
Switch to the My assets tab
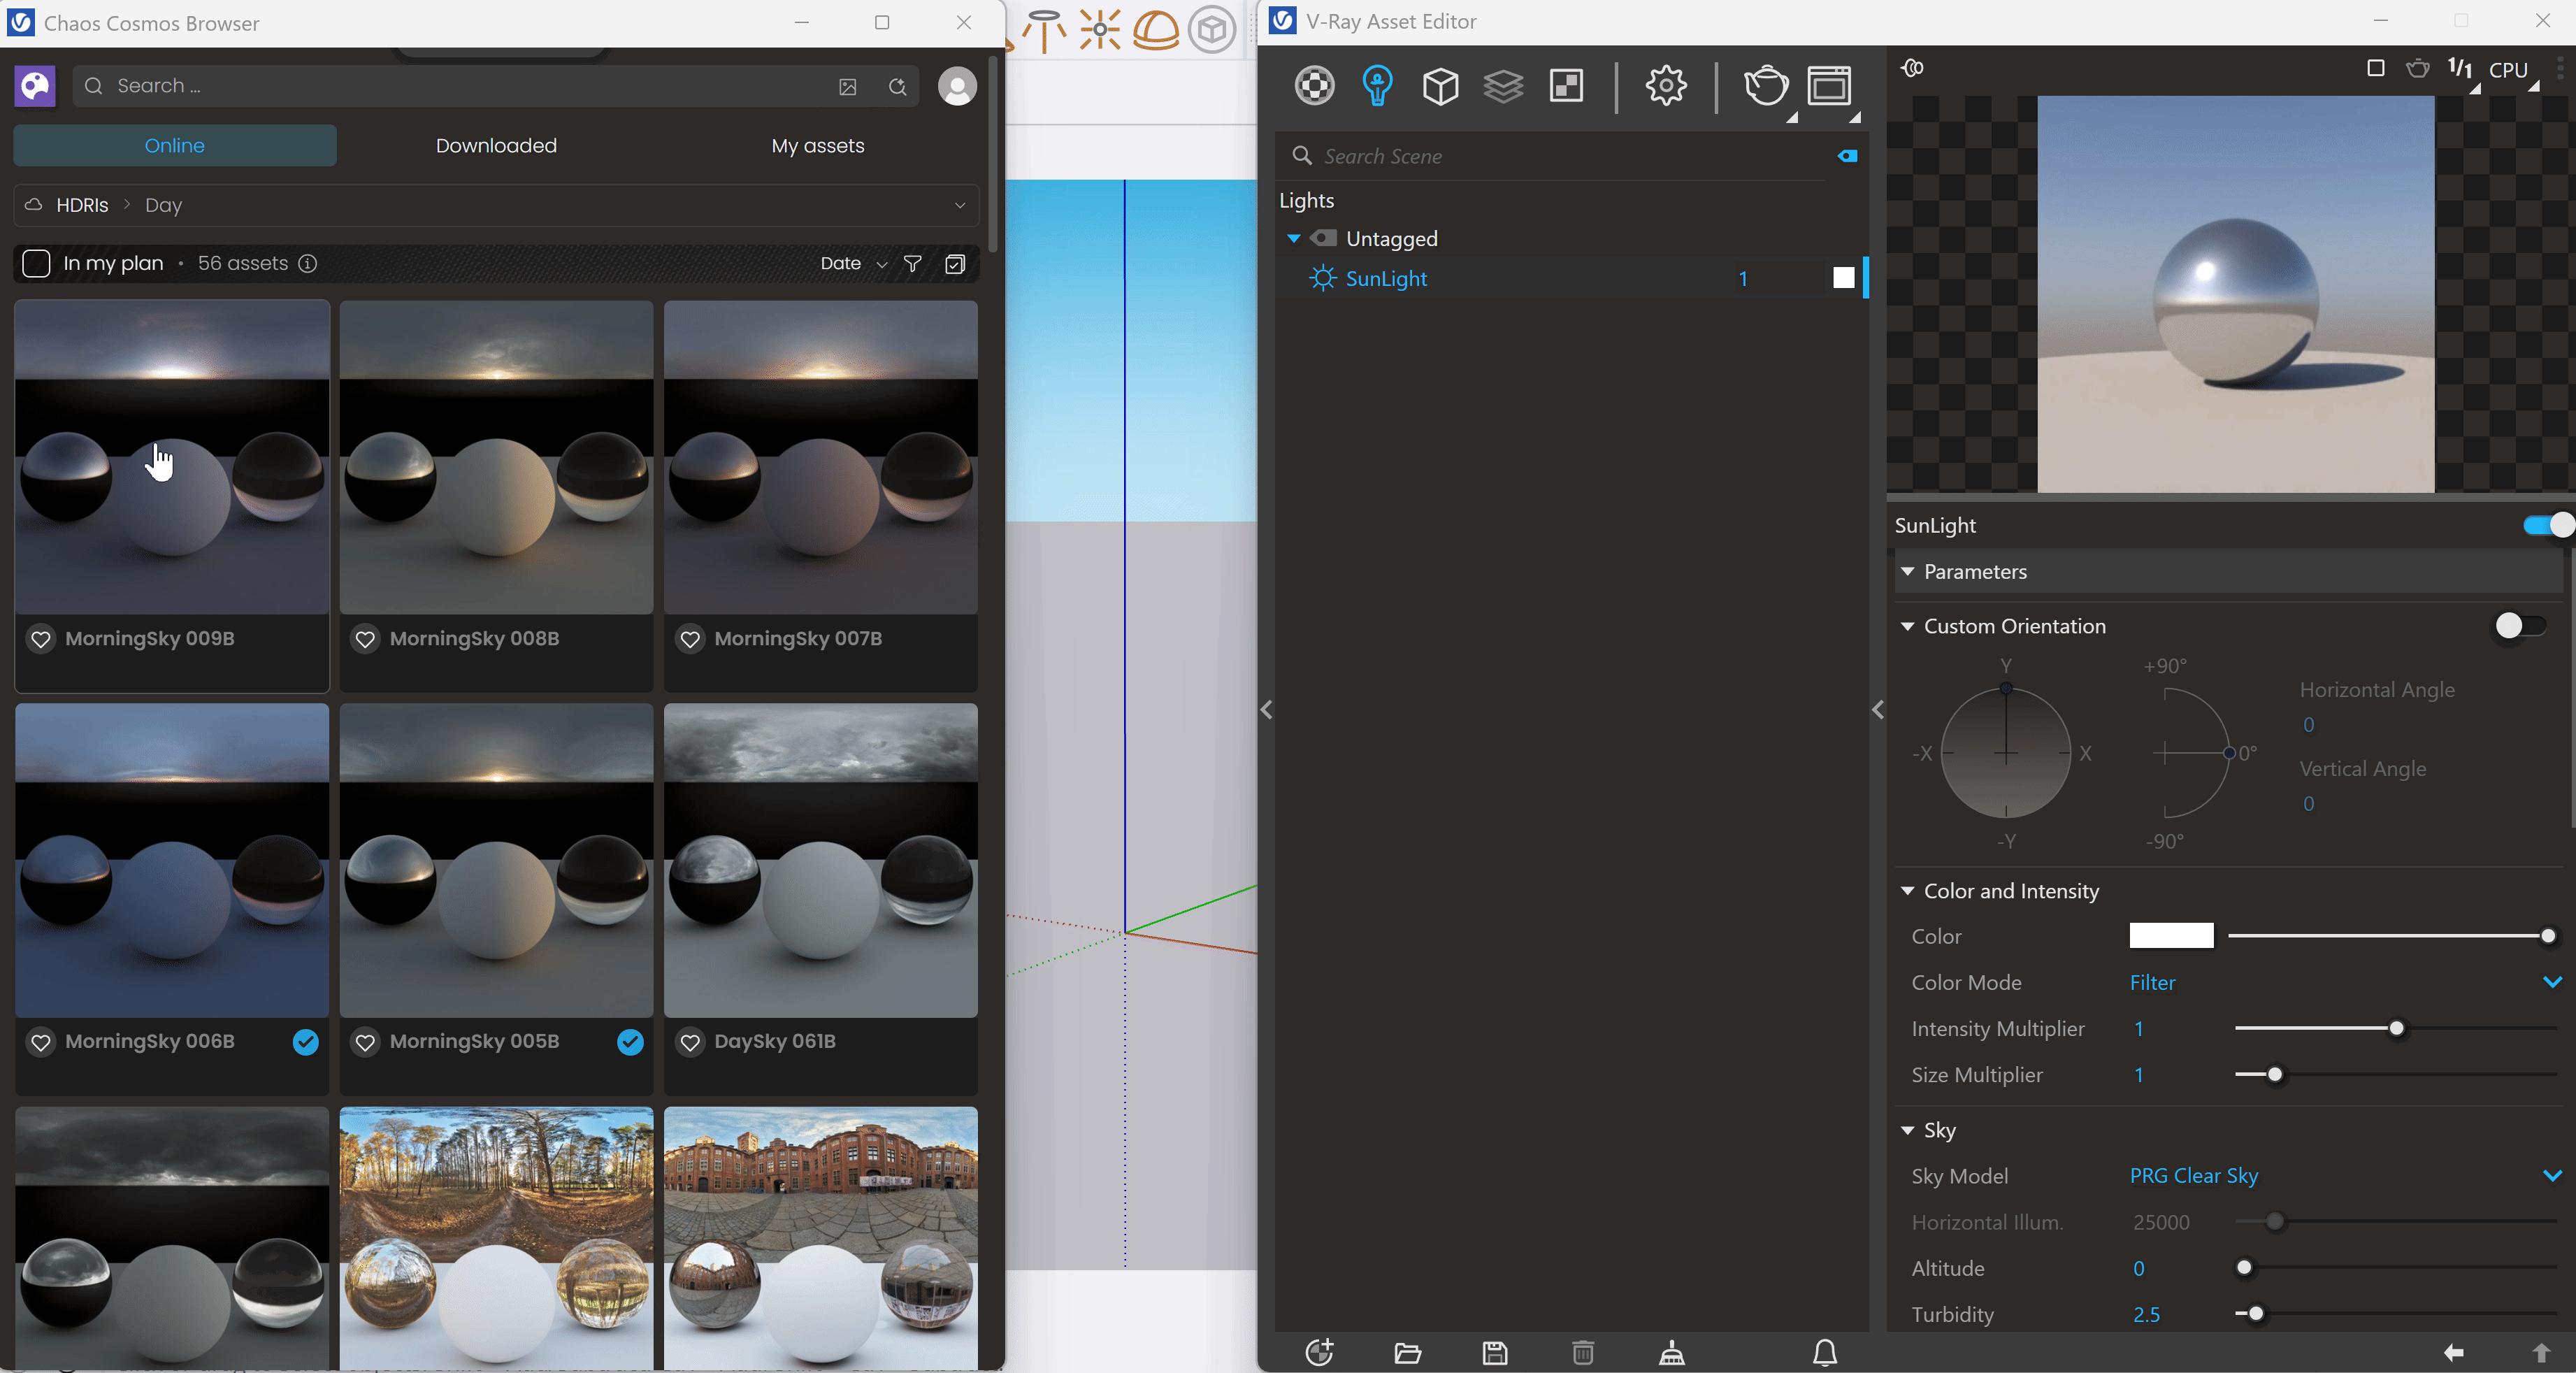coord(818,145)
